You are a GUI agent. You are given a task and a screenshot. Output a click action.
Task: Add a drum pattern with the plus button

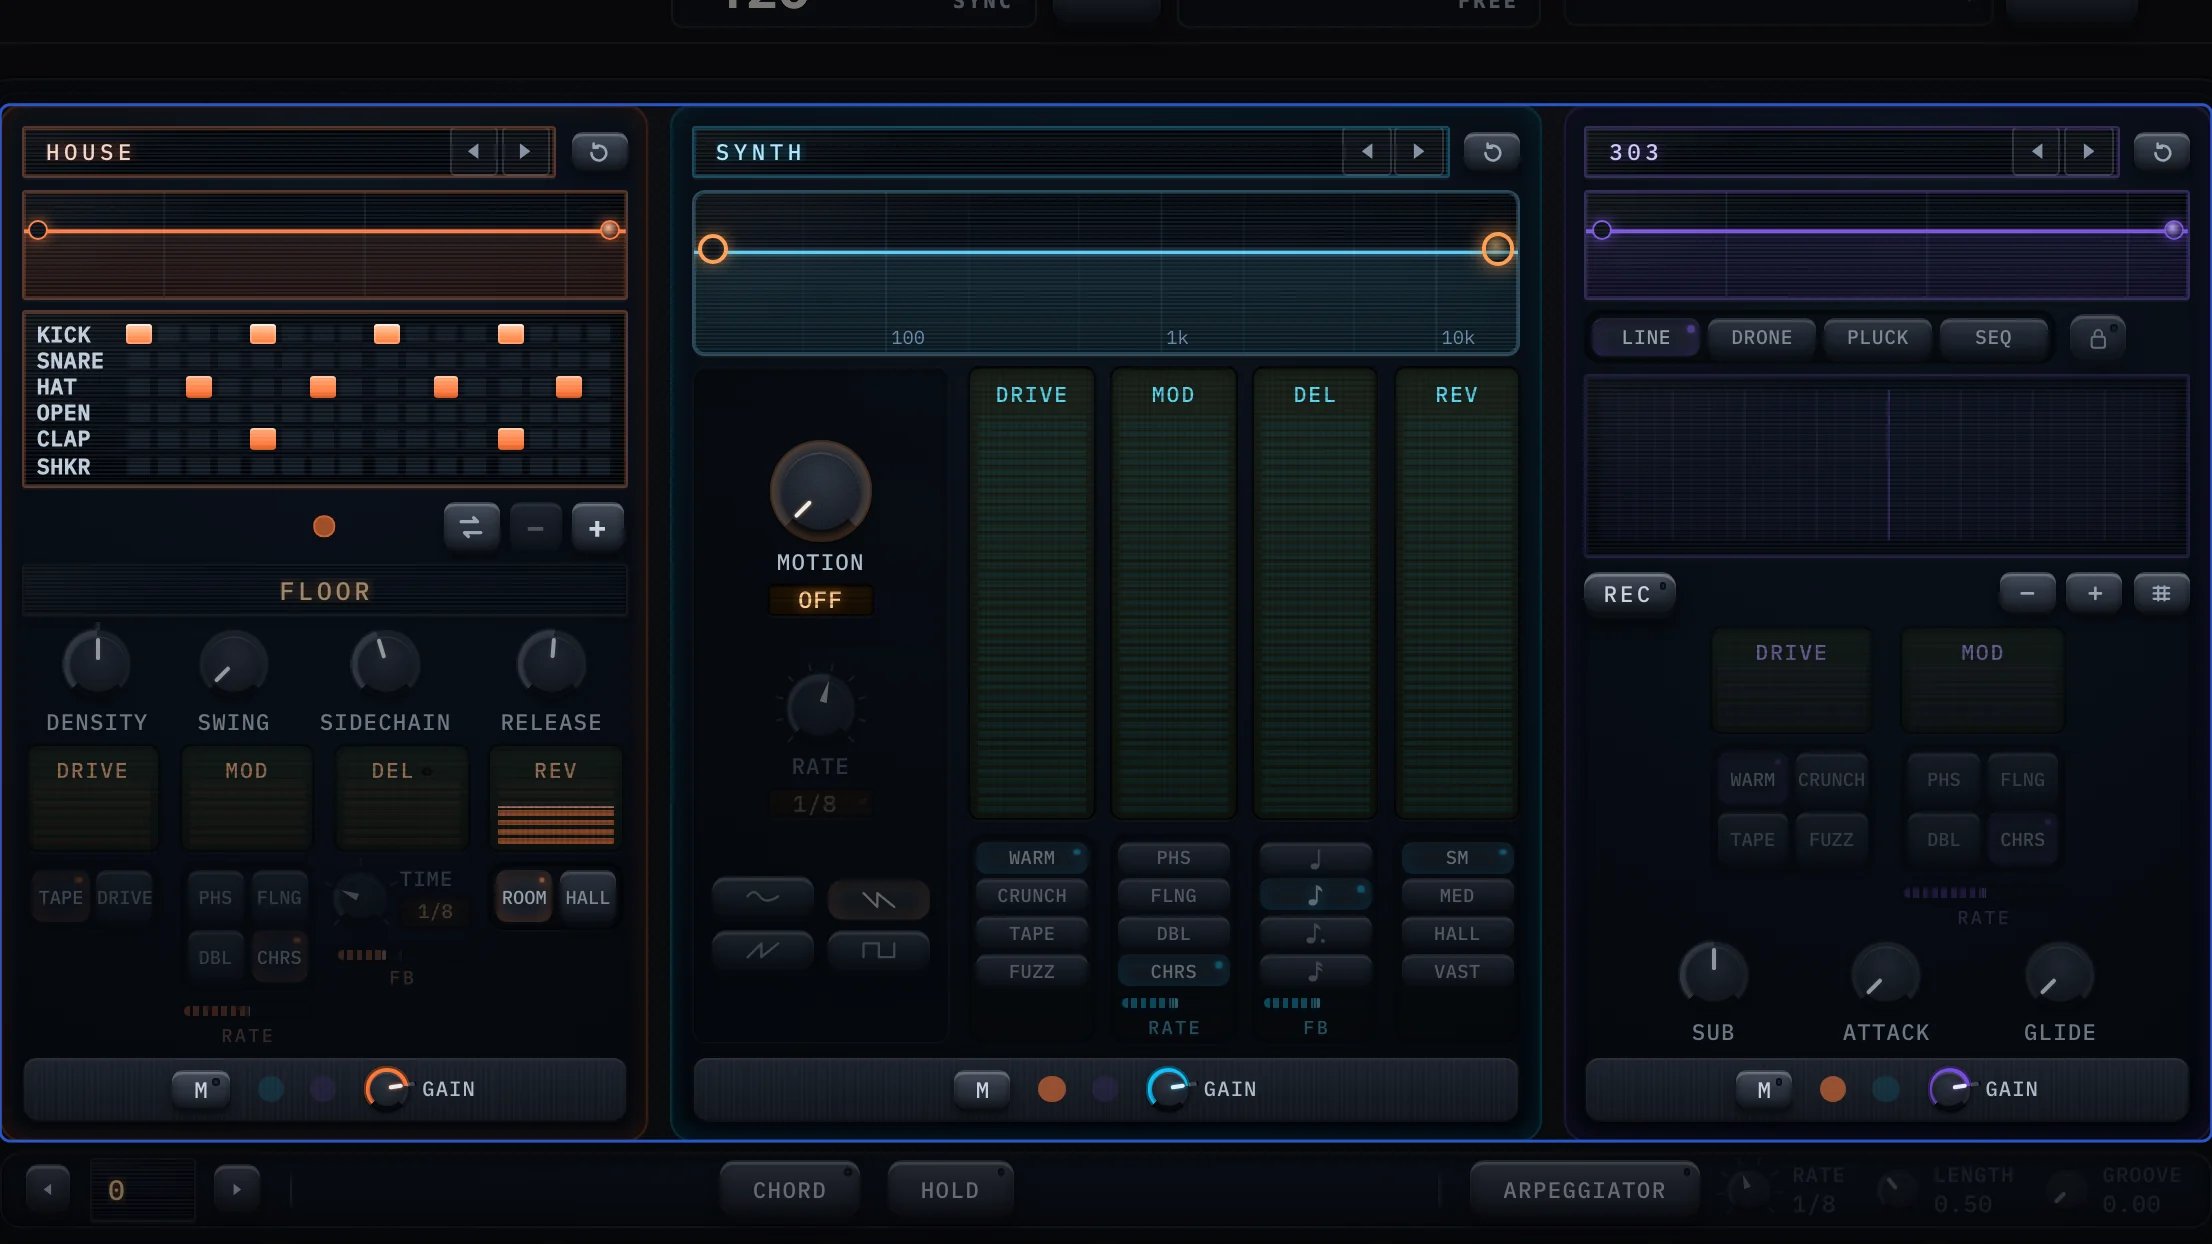click(x=597, y=528)
